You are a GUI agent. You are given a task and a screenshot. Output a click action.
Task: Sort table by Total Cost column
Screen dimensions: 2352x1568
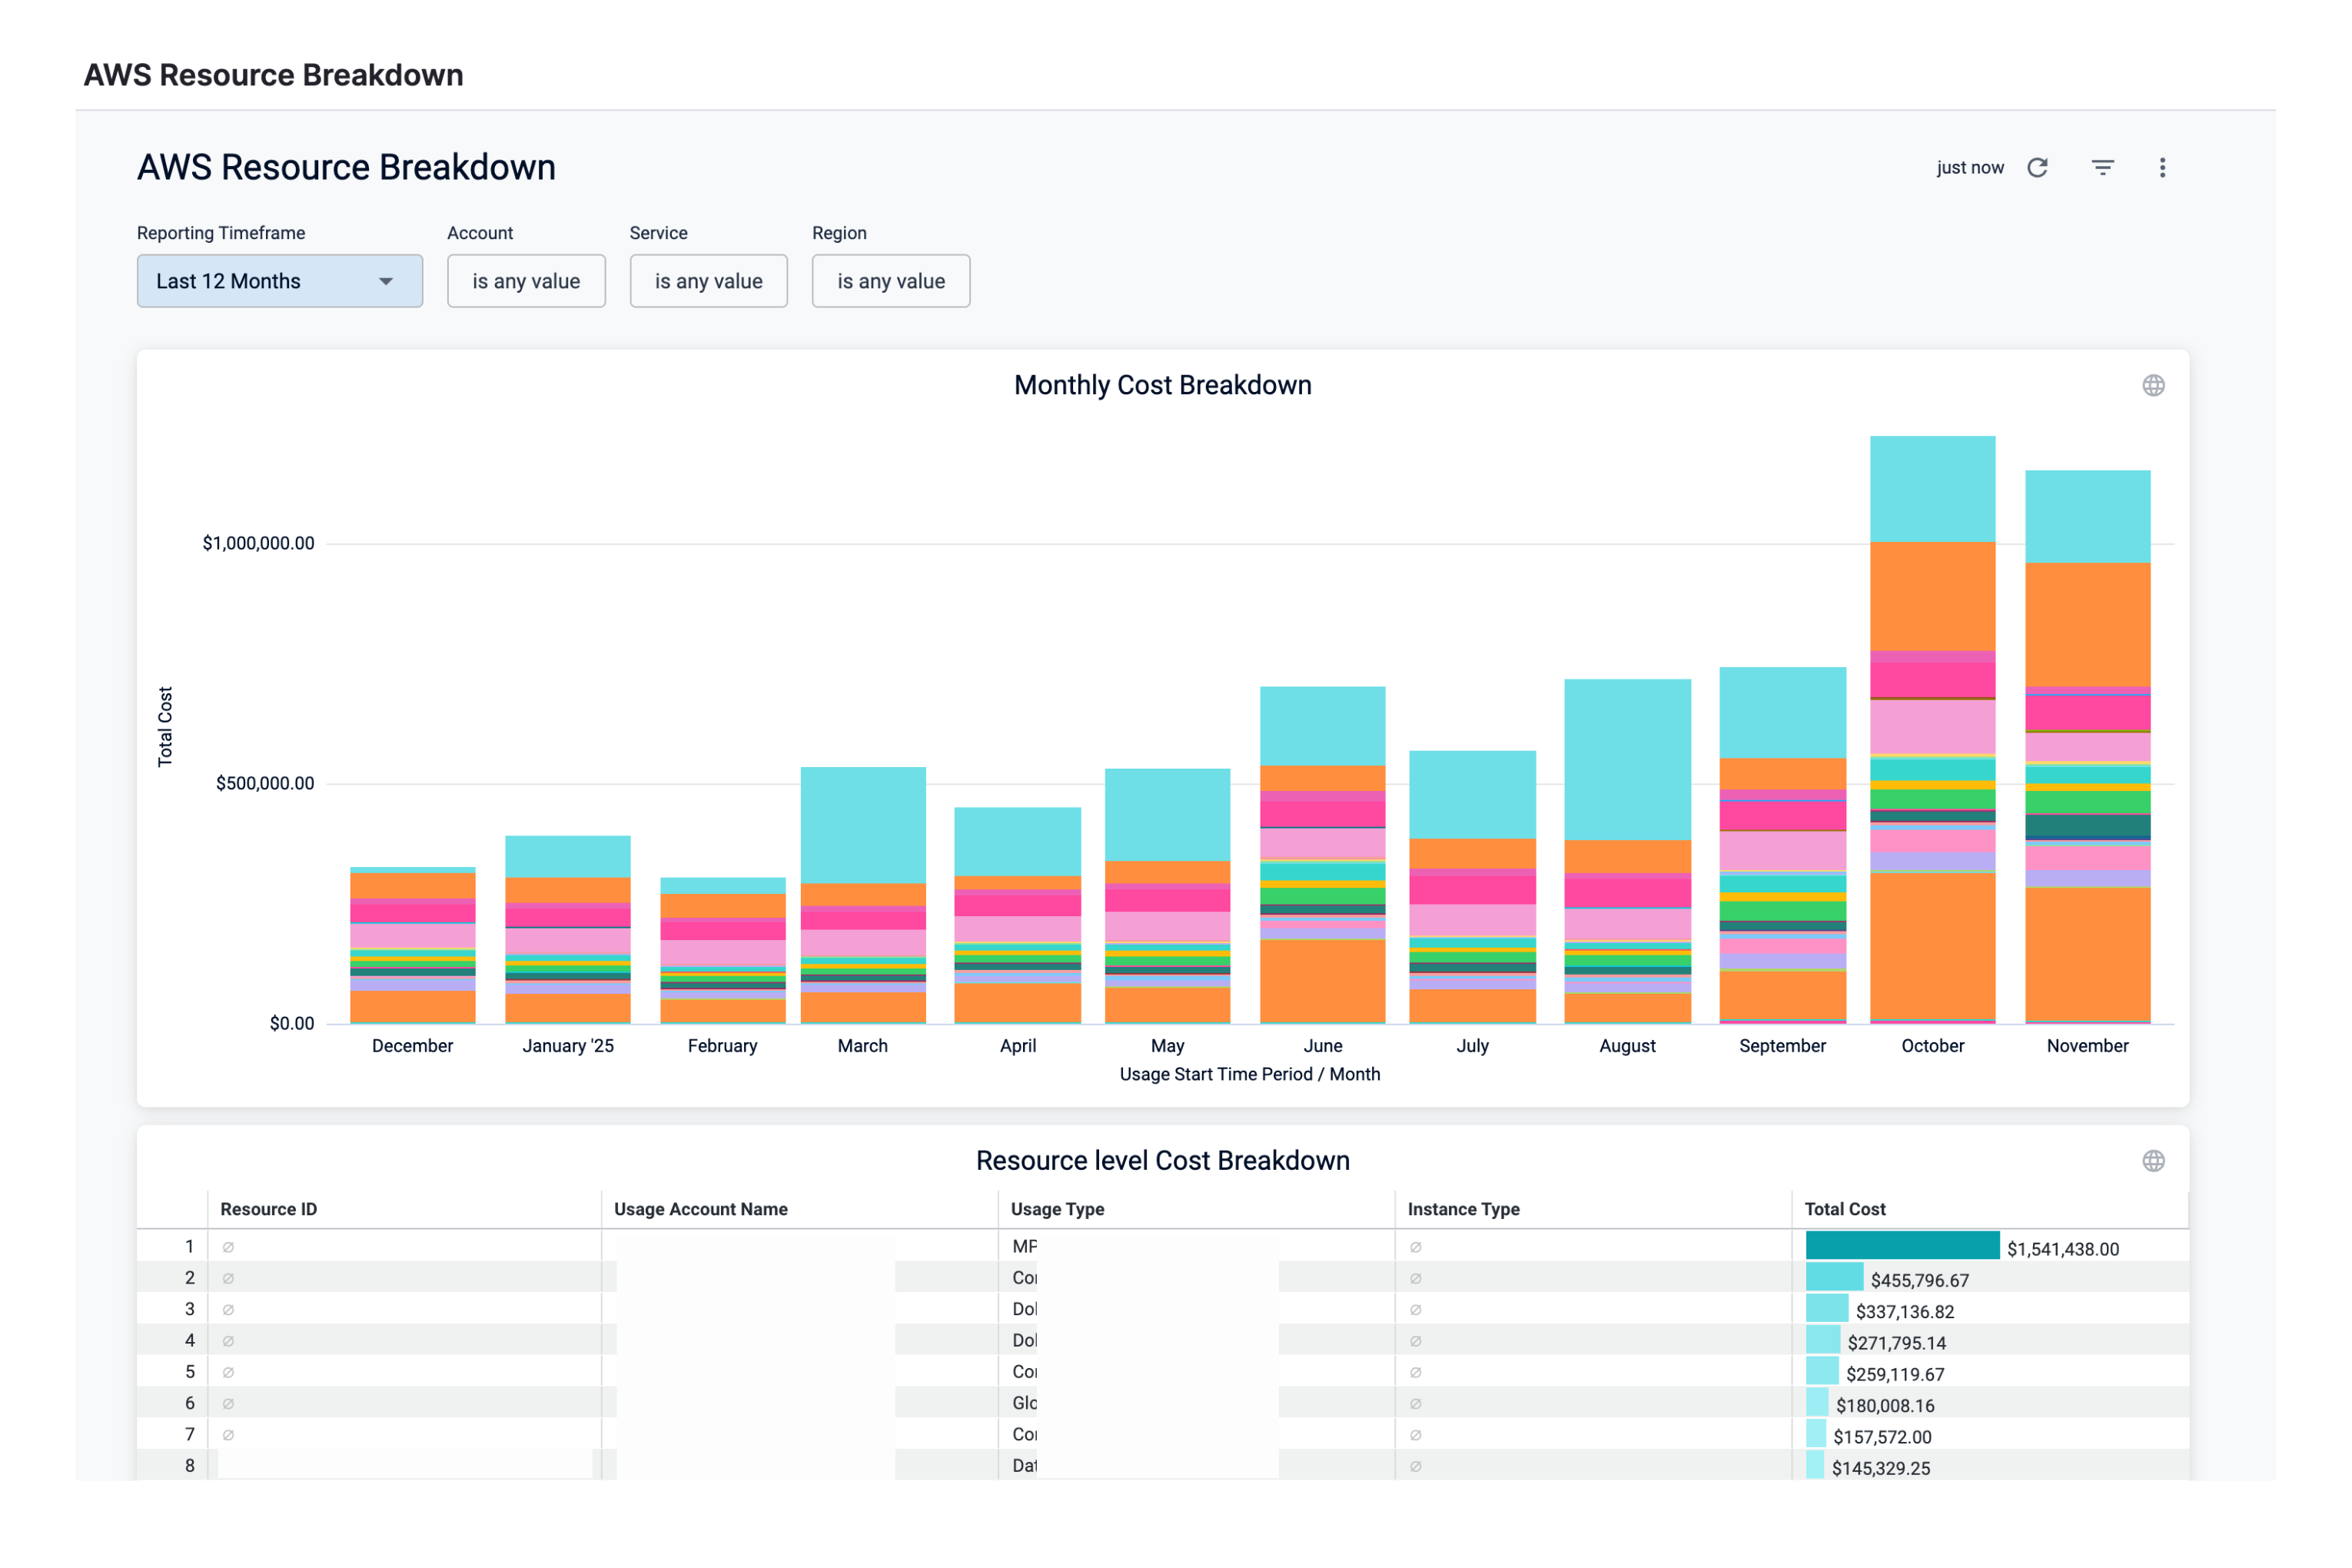[1844, 1209]
